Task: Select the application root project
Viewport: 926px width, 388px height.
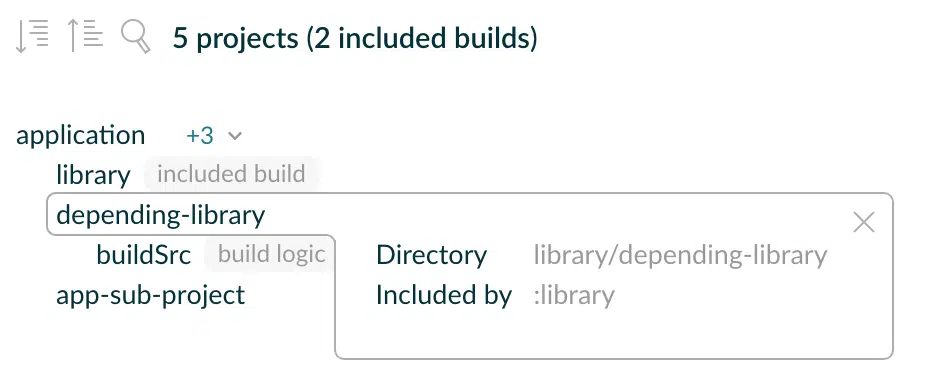Action: [80, 136]
